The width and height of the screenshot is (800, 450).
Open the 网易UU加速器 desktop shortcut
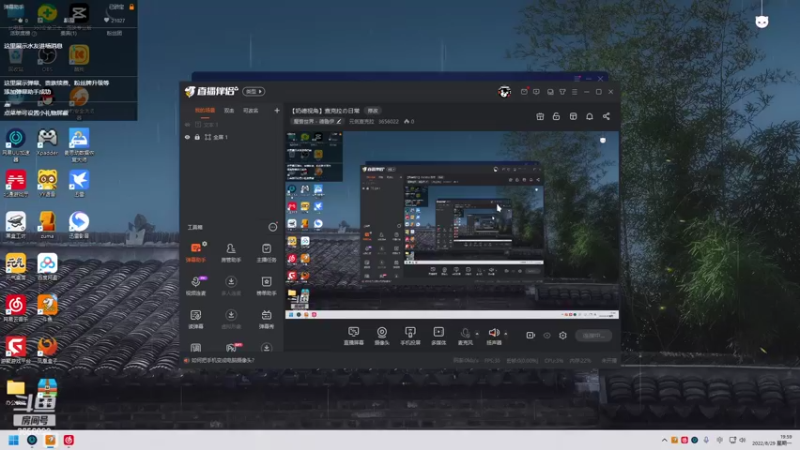15,145
